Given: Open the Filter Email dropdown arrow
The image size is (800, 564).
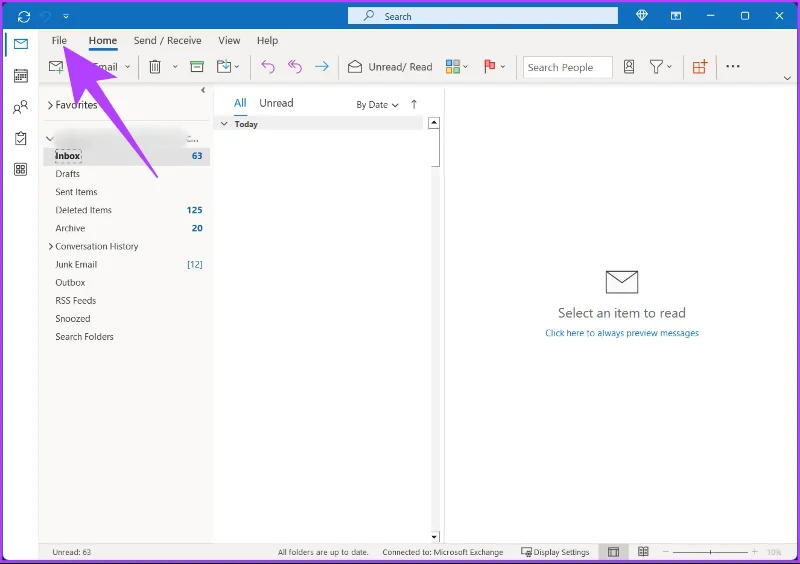Looking at the screenshot, I should pyautogui.click(x=669, y=67).
